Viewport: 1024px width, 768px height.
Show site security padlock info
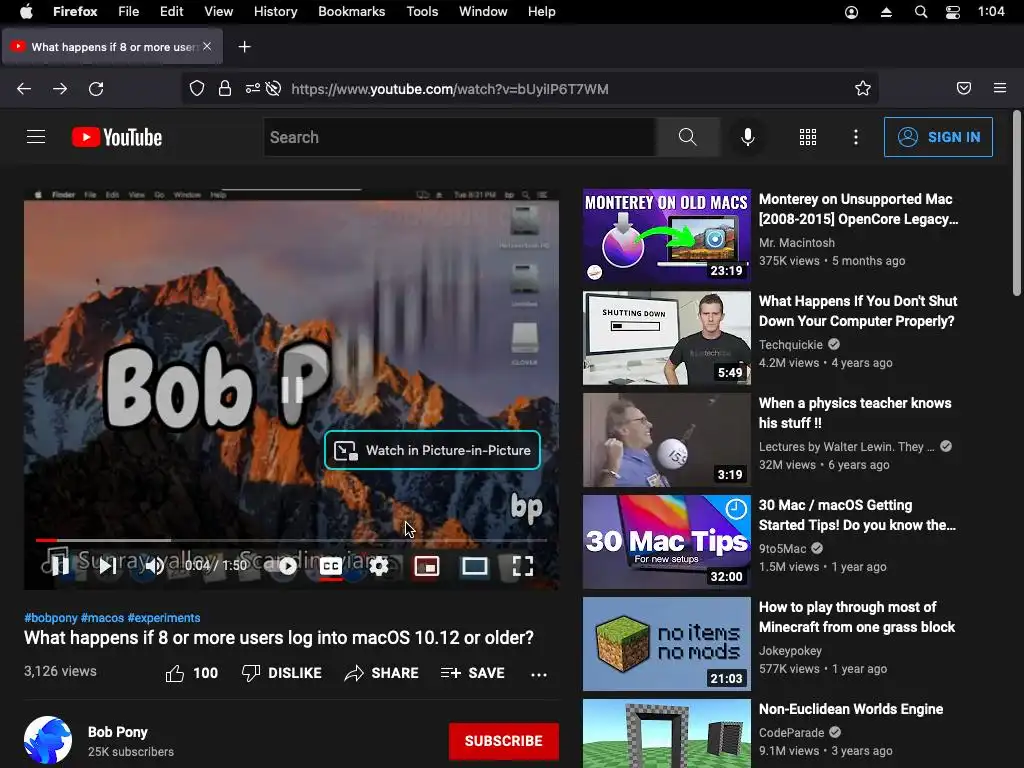225,89
